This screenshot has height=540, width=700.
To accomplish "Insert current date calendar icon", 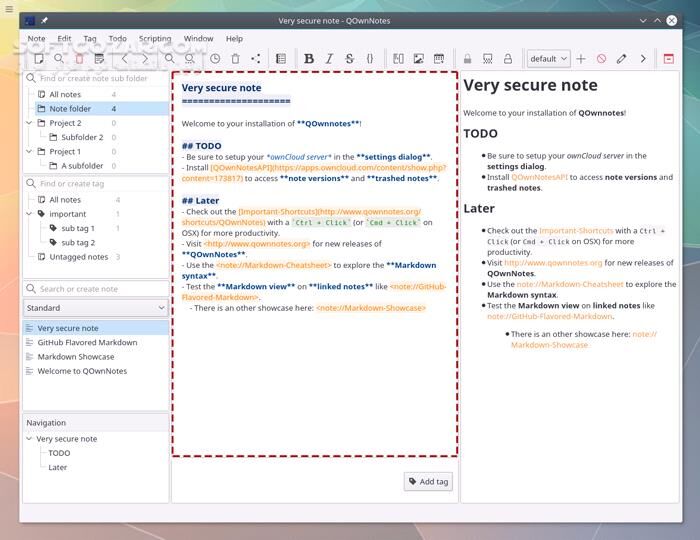I will pos(439,58).
